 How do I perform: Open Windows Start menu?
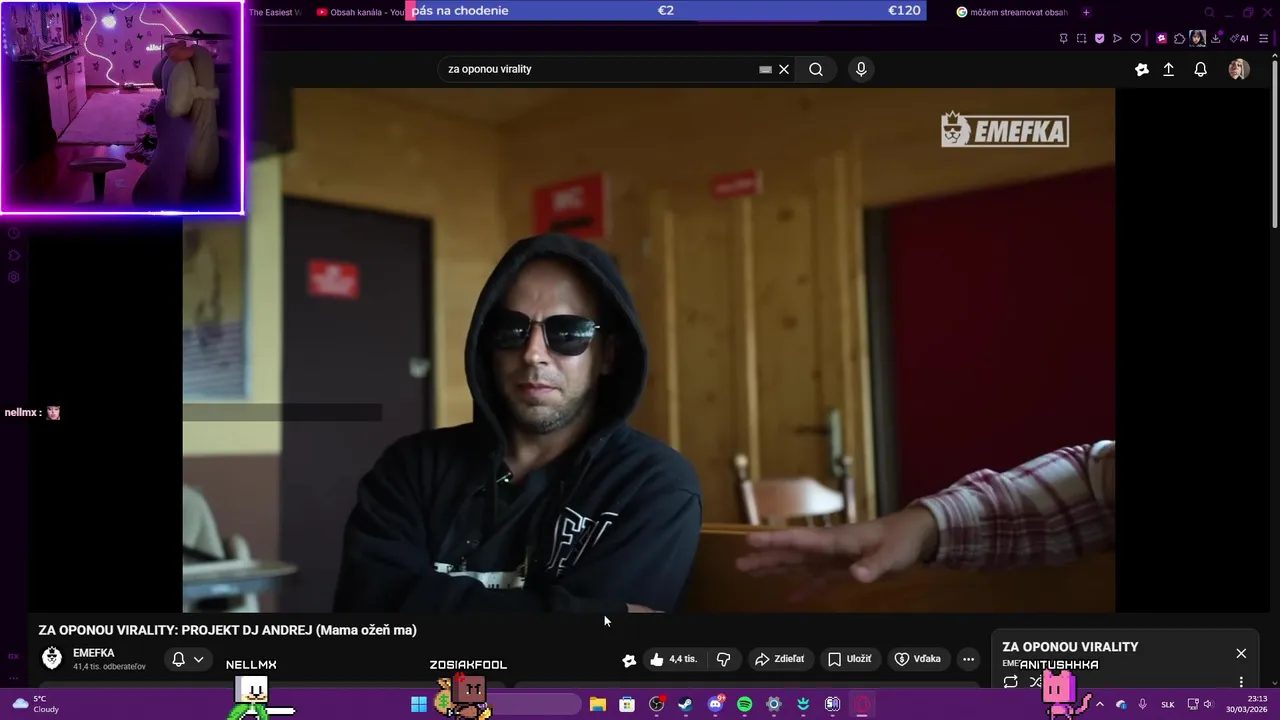(419, 704)
